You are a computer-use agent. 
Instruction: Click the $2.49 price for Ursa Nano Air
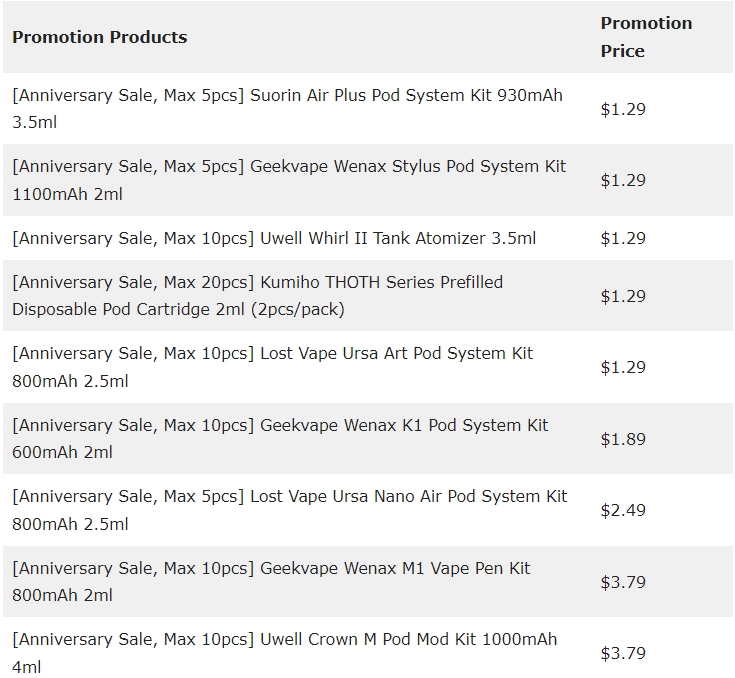(623, 510)
